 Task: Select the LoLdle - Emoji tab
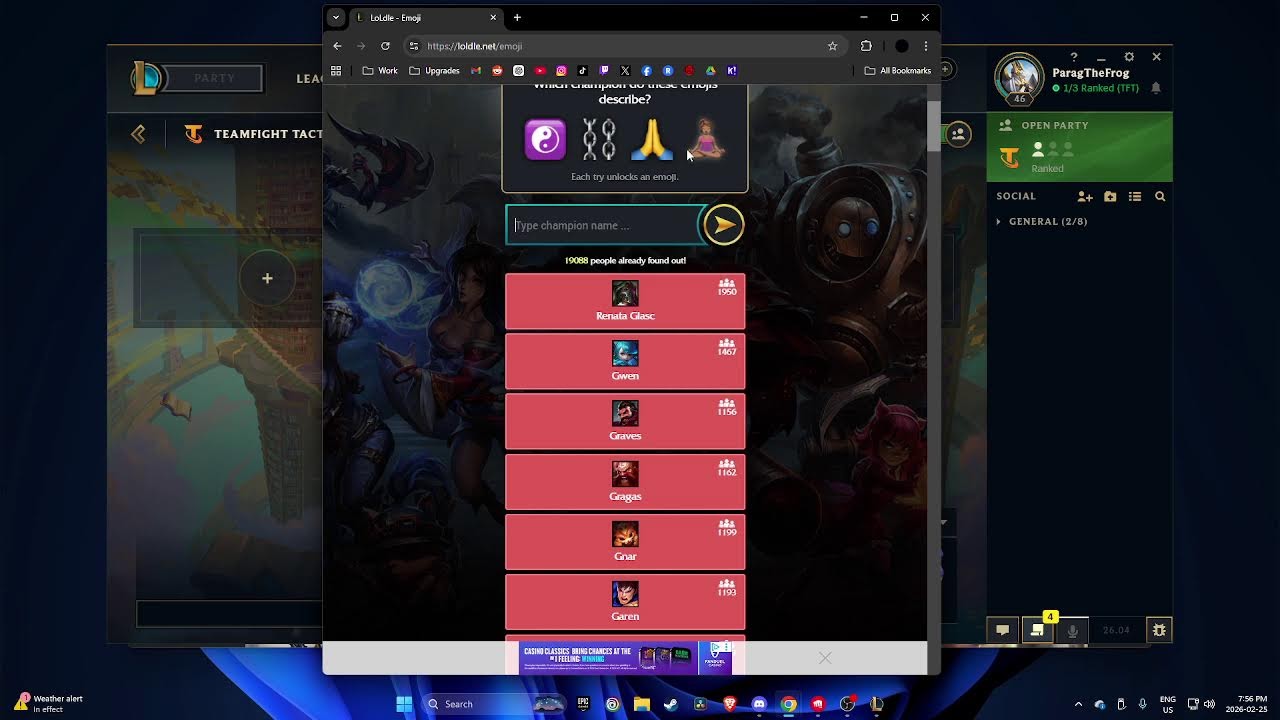tap(427, 17)
